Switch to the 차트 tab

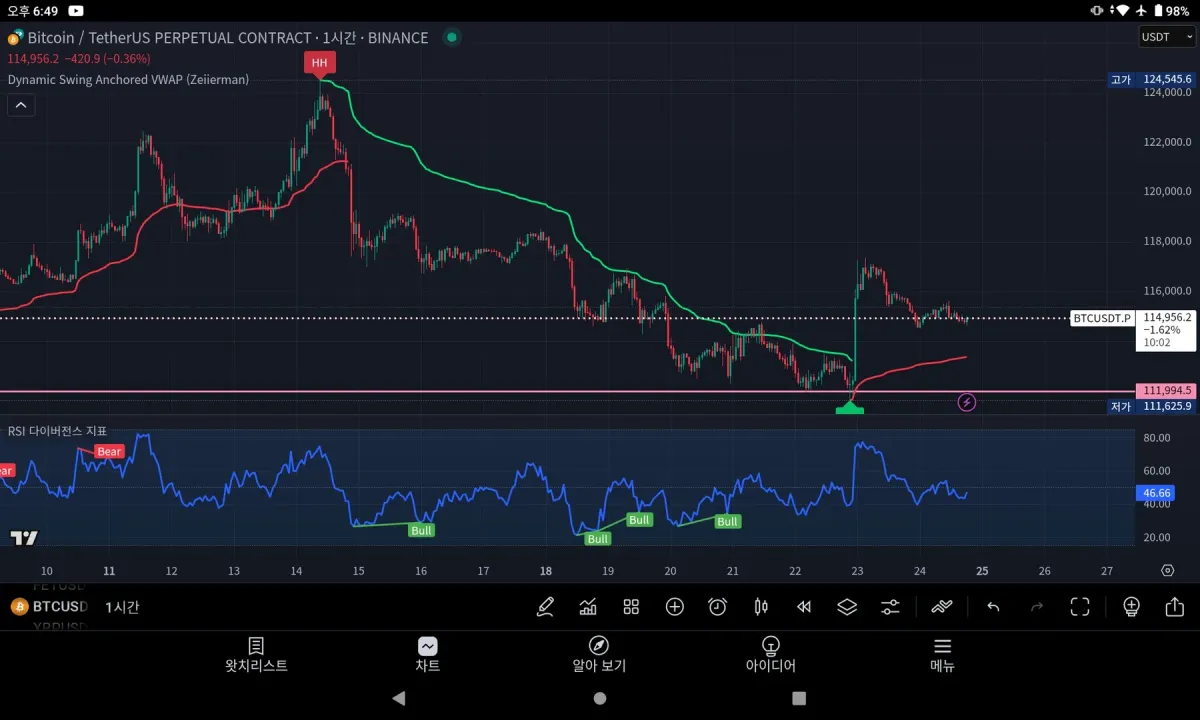[x=427, y=655]
